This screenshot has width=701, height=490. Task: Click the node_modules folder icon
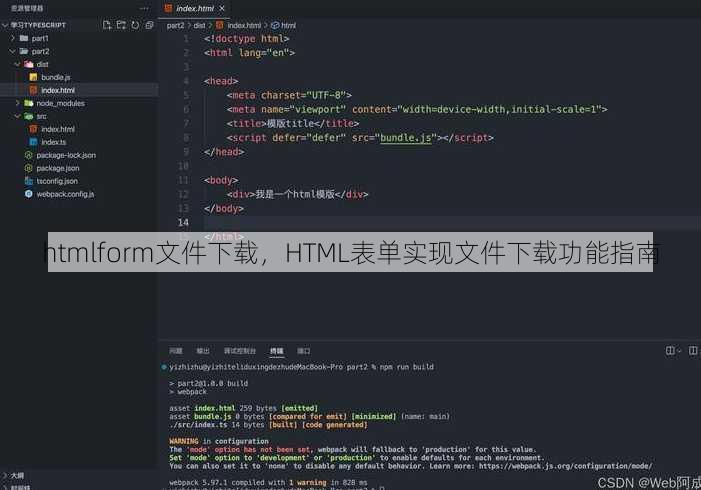(29, 103)
